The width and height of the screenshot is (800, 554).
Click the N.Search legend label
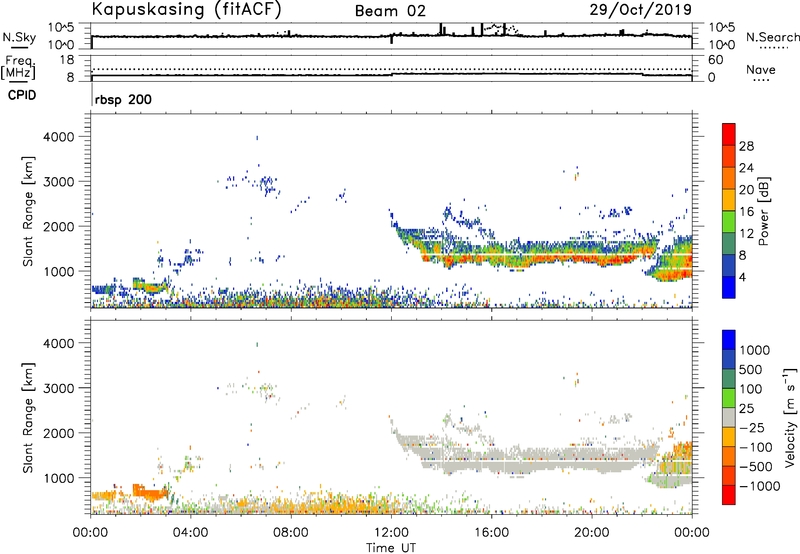772,37
